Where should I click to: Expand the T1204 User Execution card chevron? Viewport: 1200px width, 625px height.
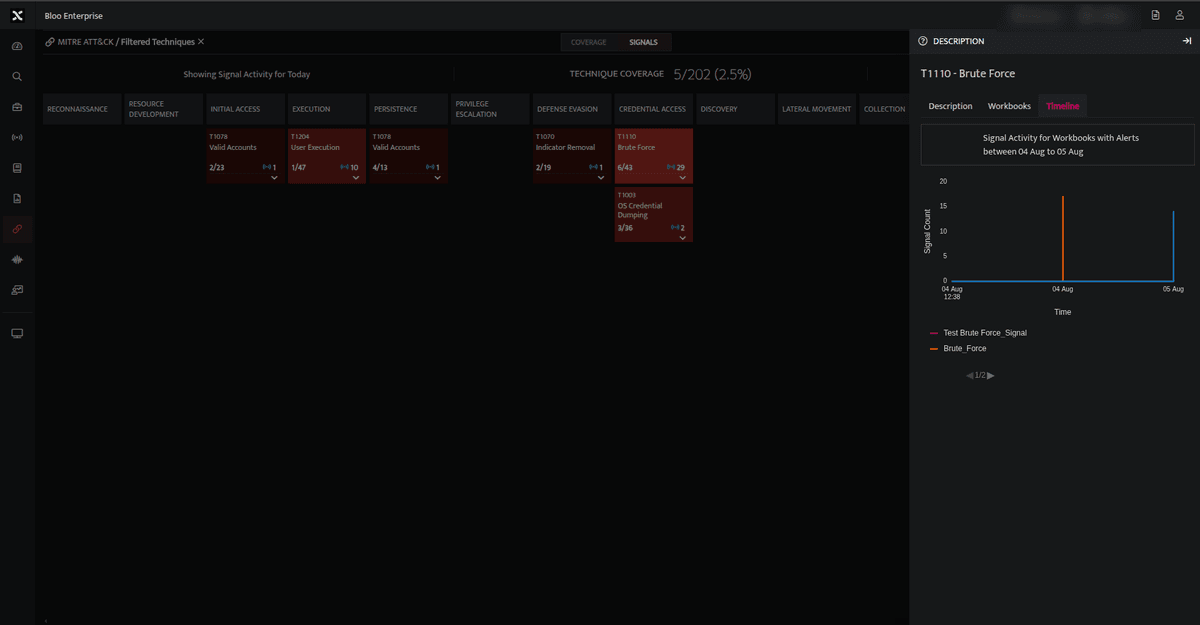point(356,178)
